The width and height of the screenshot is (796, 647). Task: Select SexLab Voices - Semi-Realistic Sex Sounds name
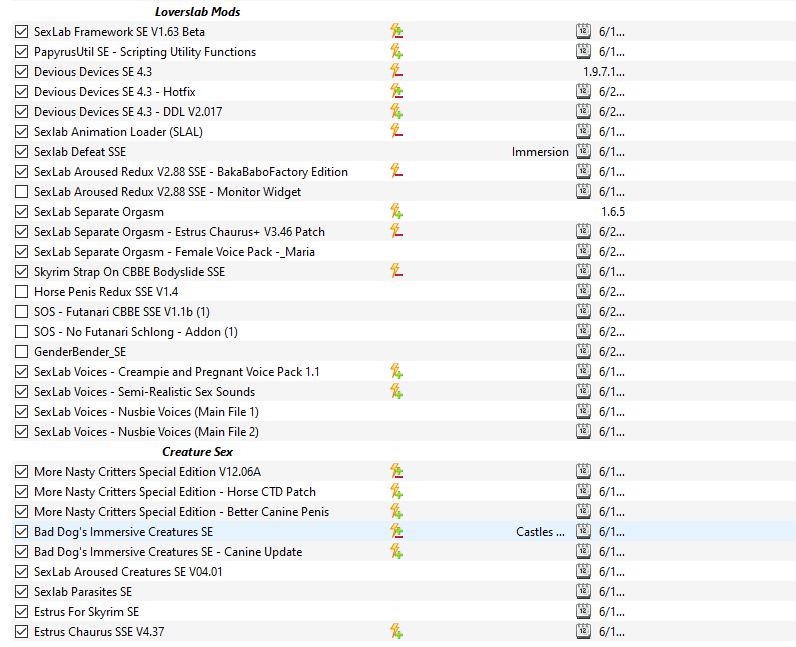click(144, 392)
